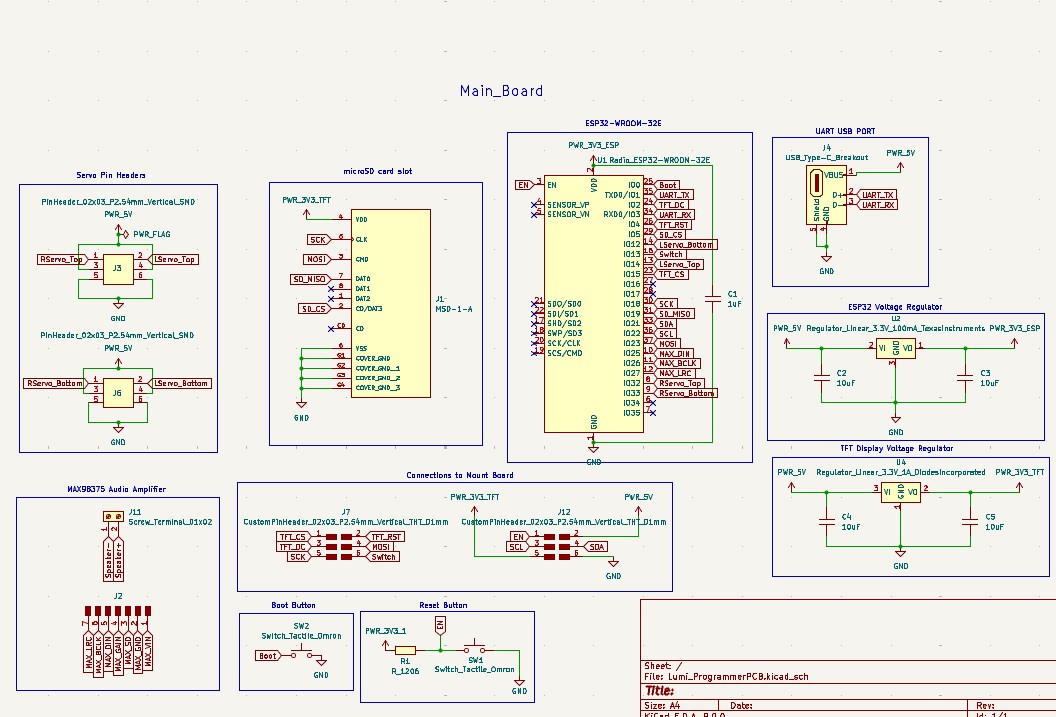Select the U4 TFT regulator symbol
Image resolution: width=1056 pixels, height=717 pixels.
tap(901, 492)
